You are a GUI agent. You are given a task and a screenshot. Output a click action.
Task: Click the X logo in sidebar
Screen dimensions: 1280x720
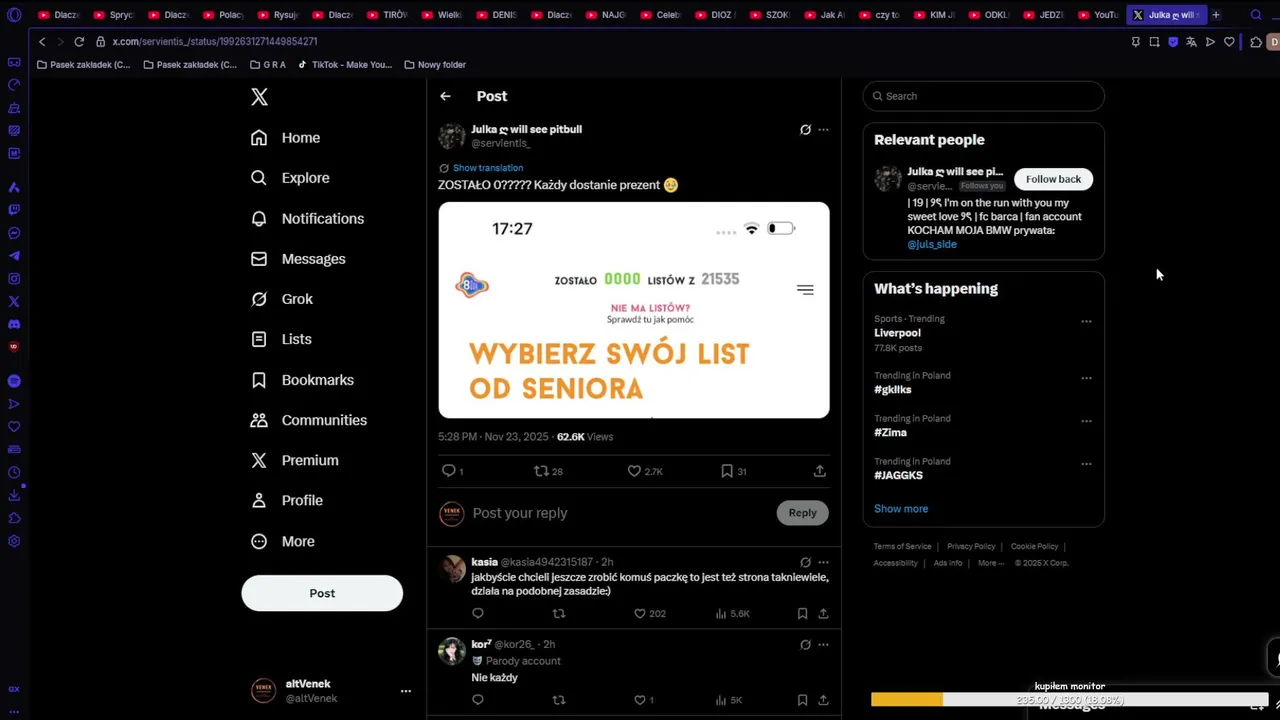pyautogui.click(x=259, y=97)
